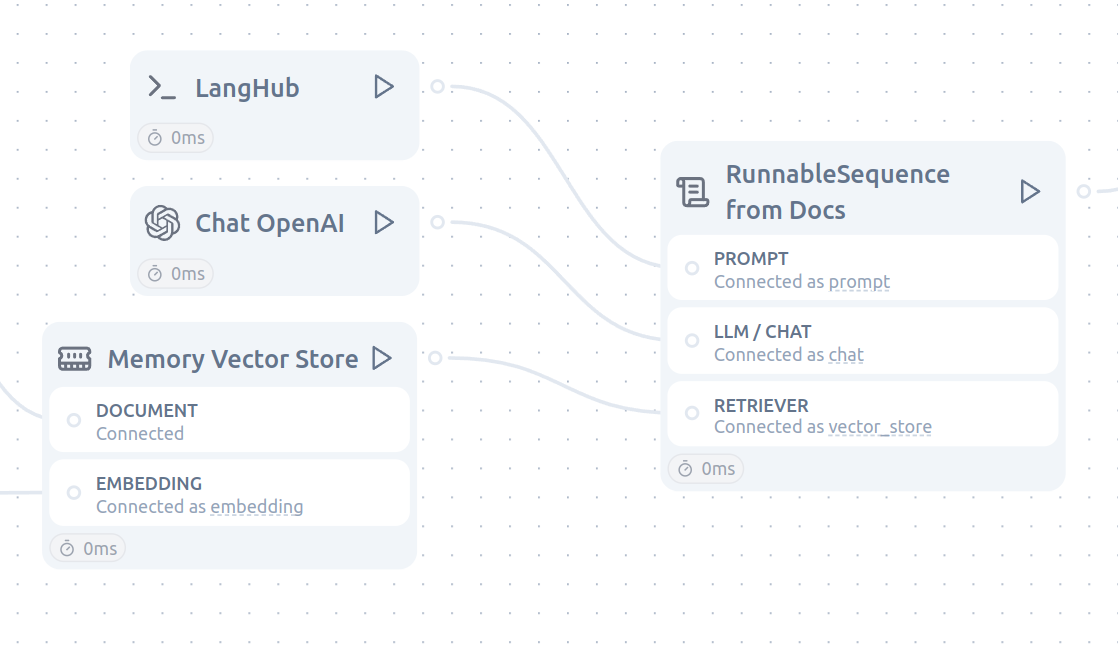This screenshot has width=1118, height=653.
Task: Click the LLM / CHAT input handle circle
Action: pyautogui.click(x=692, y=341)
